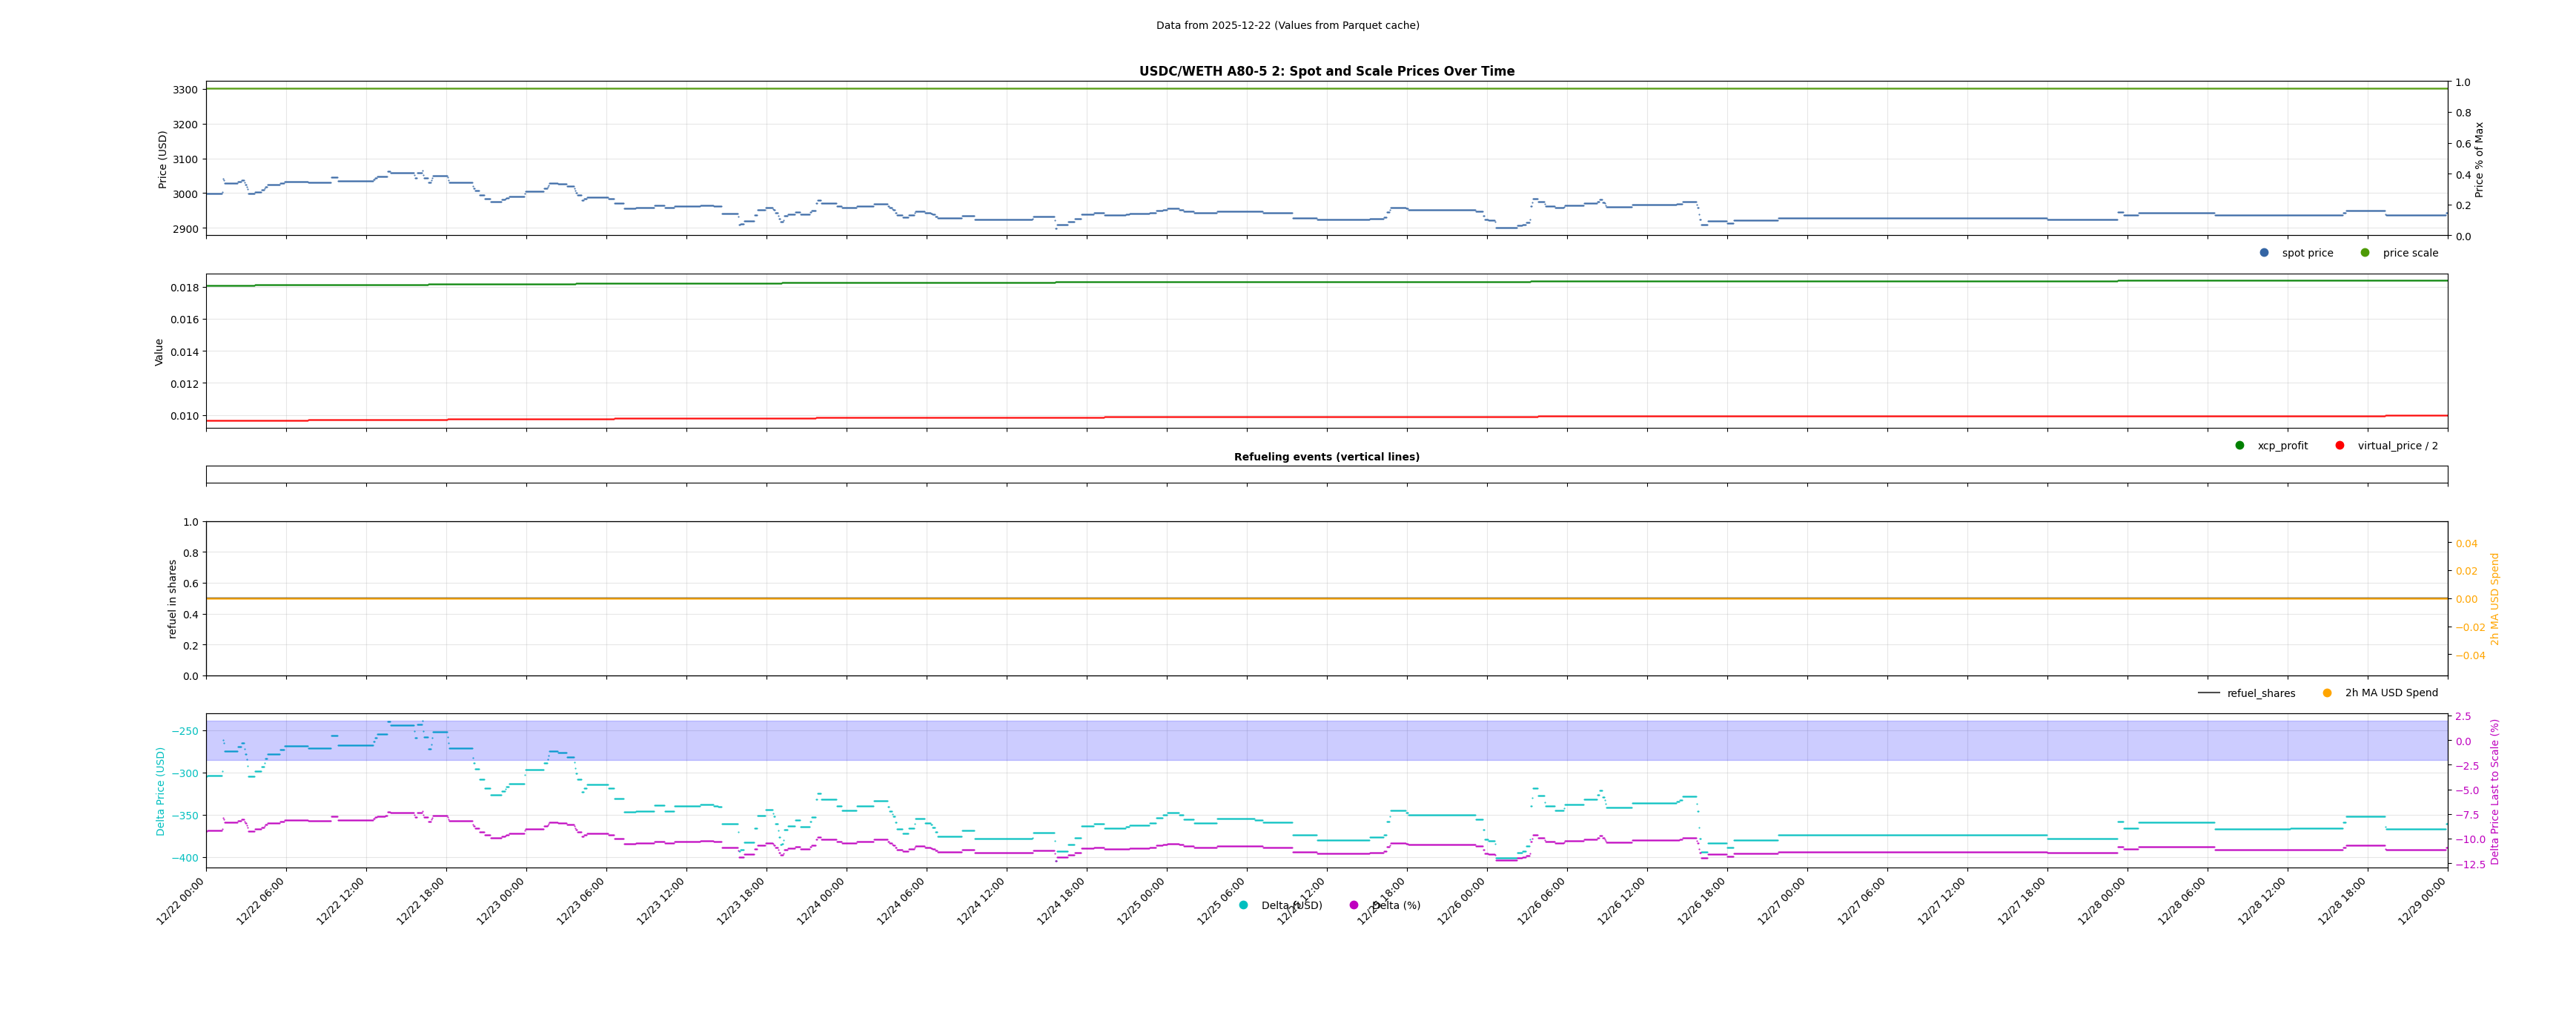Click the Data from 2025-12-22 header text
Image resolution: width=2576 pixels, height=1021 pixels.
(1287, 25)
